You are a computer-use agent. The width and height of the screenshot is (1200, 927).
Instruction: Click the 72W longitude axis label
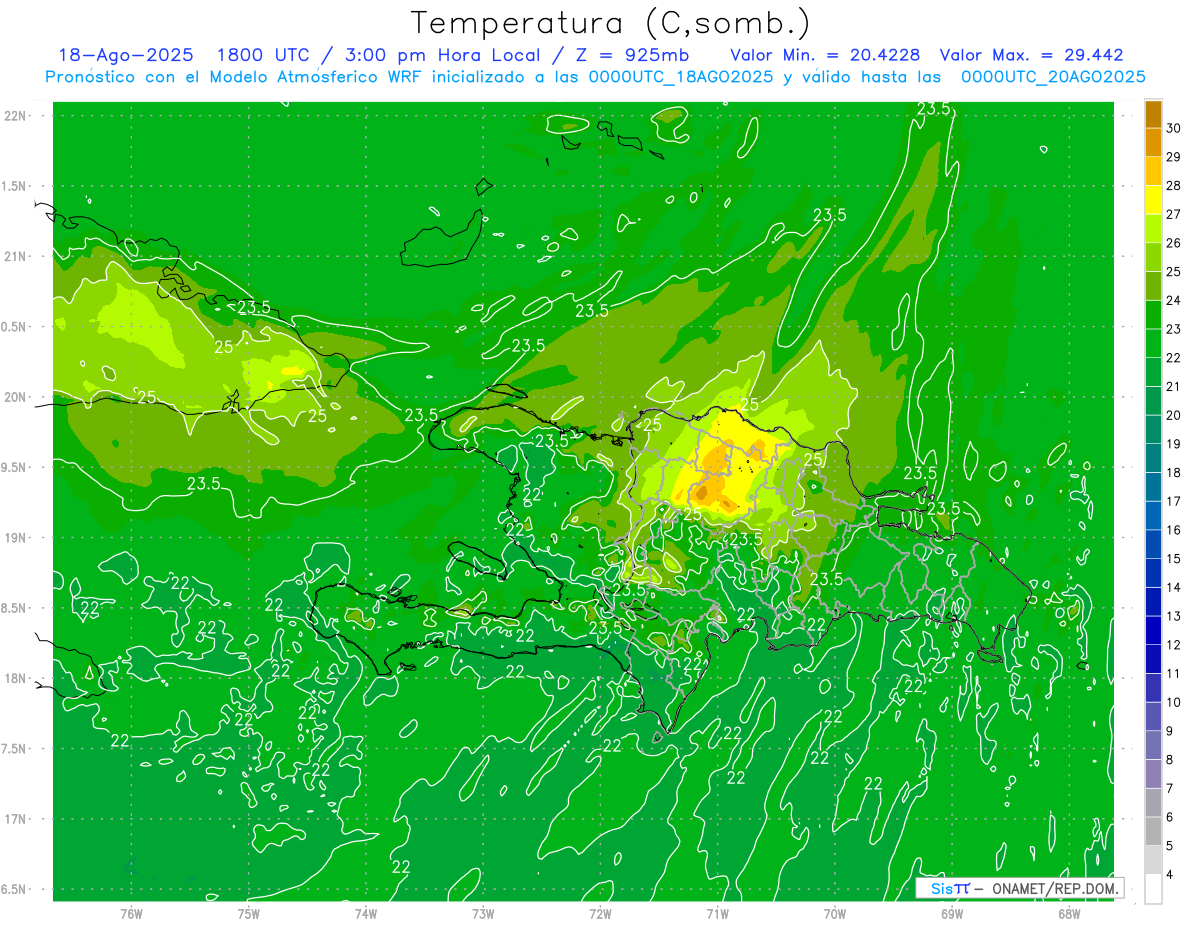coord(600,914)
